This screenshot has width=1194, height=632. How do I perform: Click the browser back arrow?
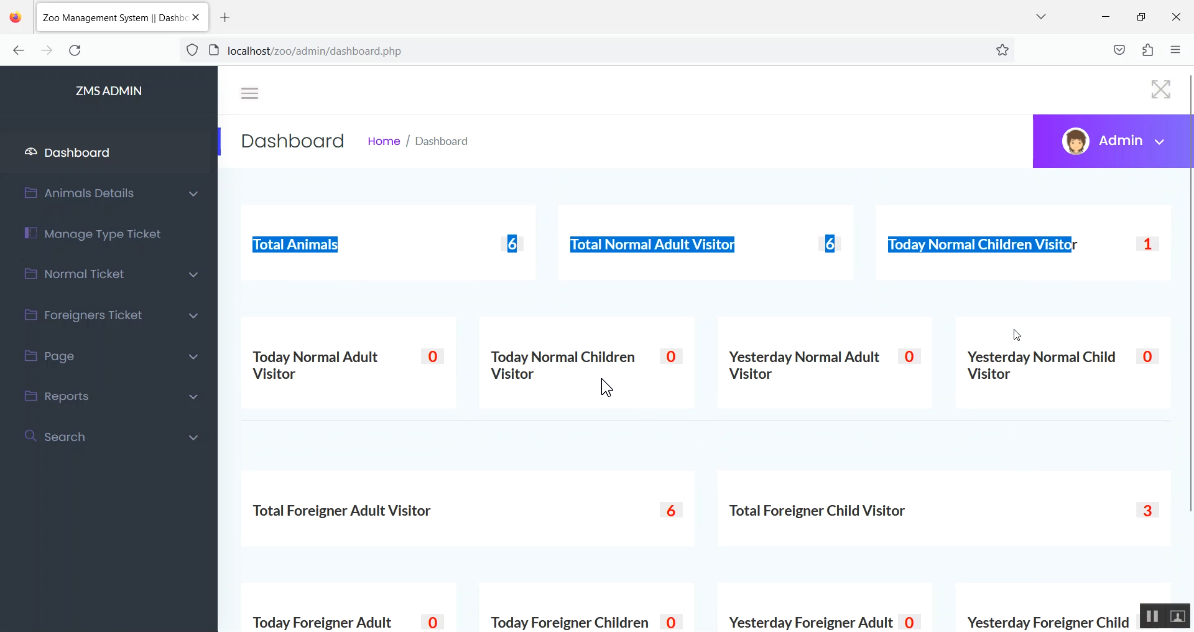coord(18,50)
